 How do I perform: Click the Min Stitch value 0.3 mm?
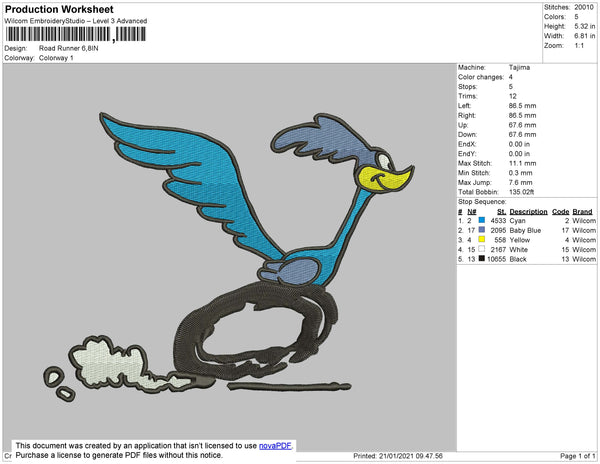coord(520,173)
